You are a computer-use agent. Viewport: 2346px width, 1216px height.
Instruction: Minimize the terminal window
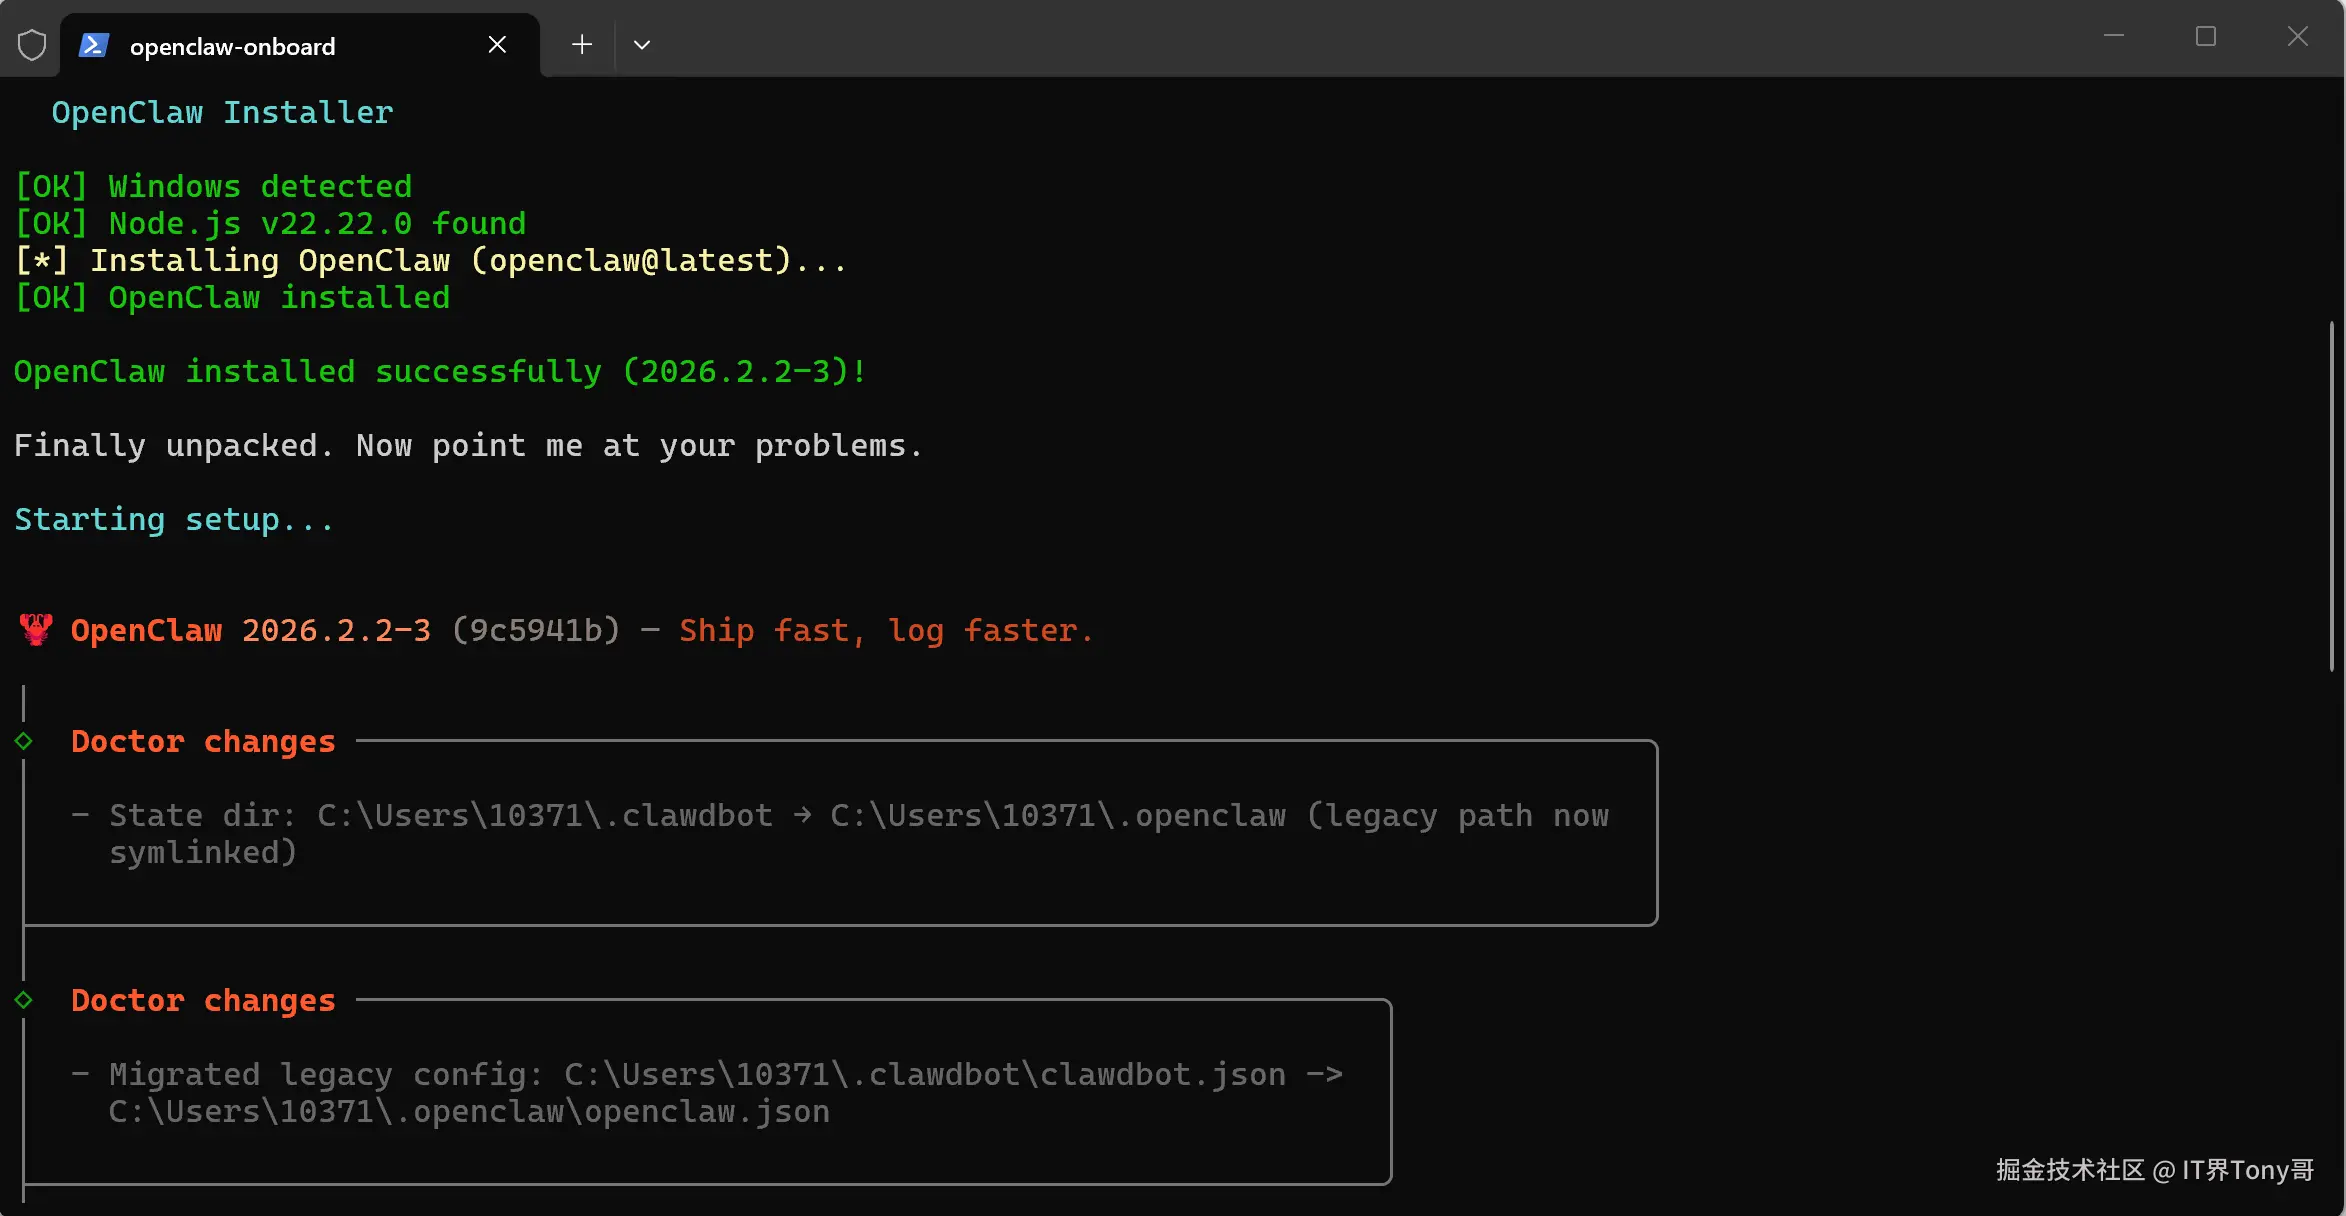pyautogui.click(x=2113, y=37)
